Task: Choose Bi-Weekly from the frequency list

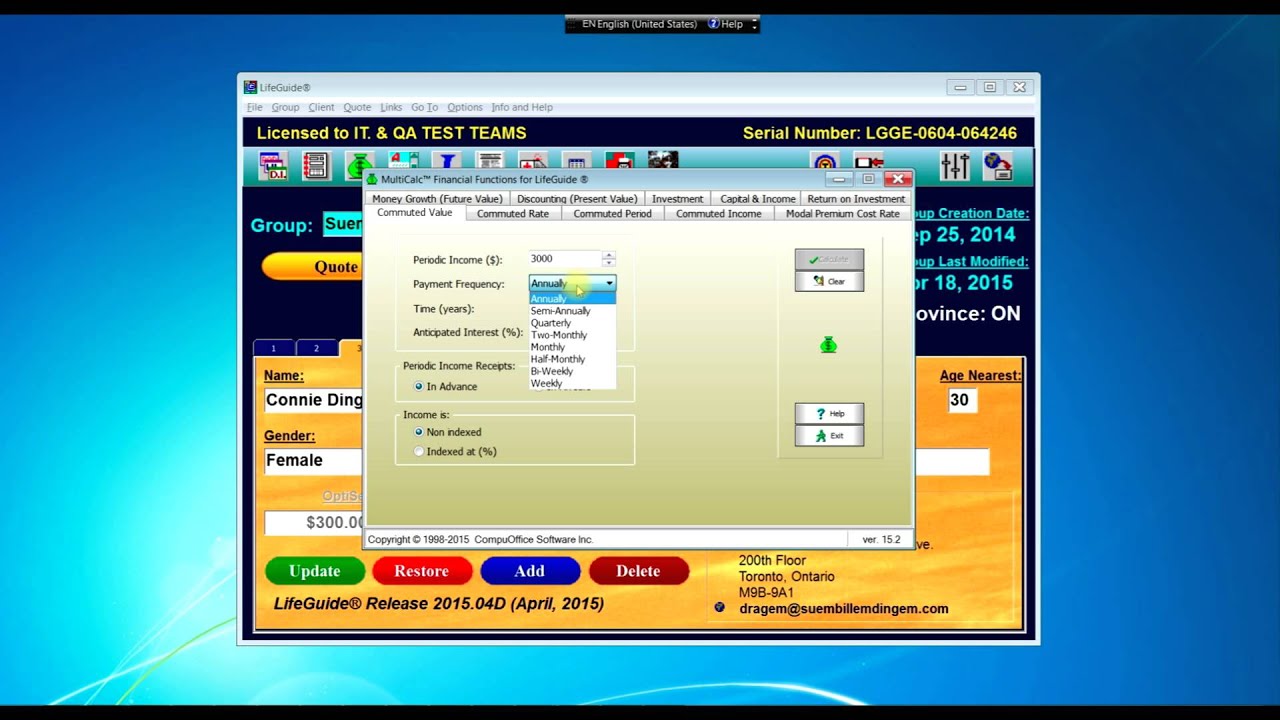Action: tap(572, 371)
